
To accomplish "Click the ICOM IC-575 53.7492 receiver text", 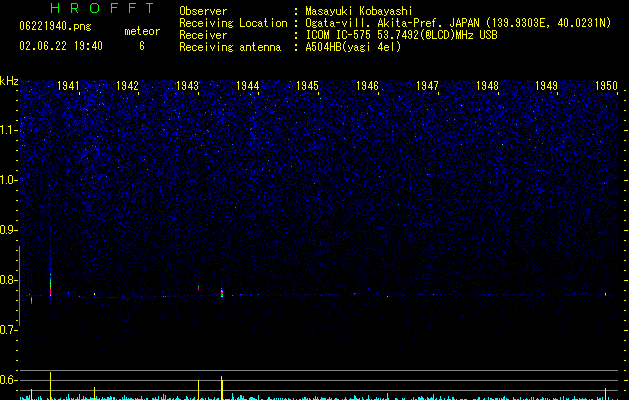I will tap(401, 35).
